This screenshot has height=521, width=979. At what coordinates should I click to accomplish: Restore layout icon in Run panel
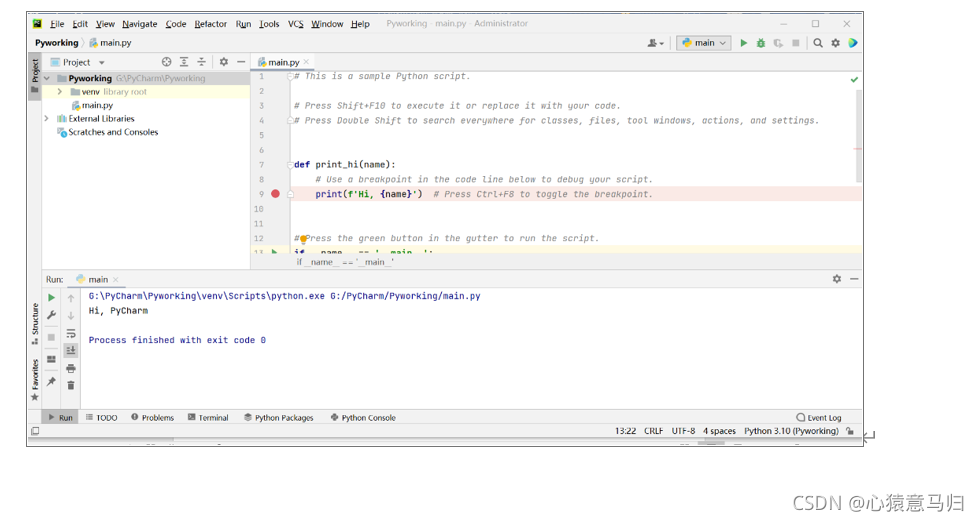[51, 359]
